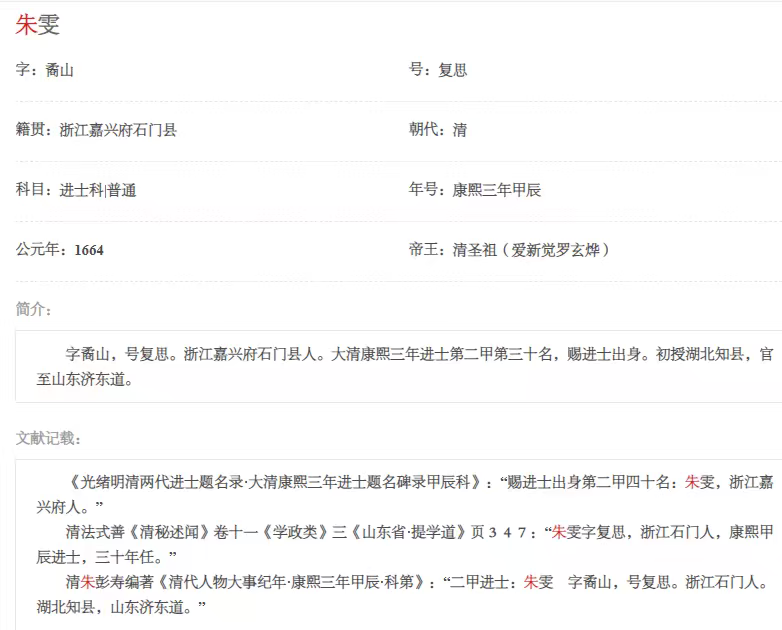
Task: Click the 号：复思 art name field
Action: 438,70
